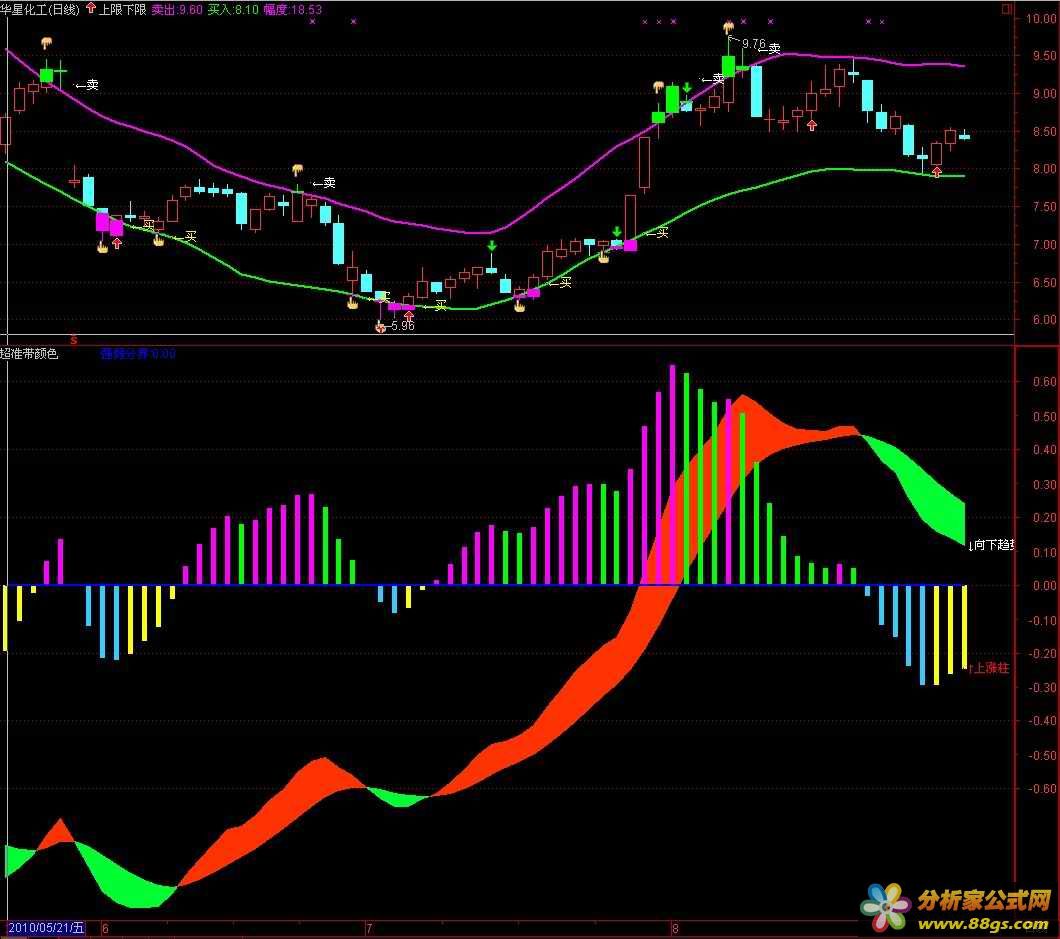This screenshot has width=1060, height=939.
Task: Click month 7 marker on time axis
Action: tap(369, 928)
